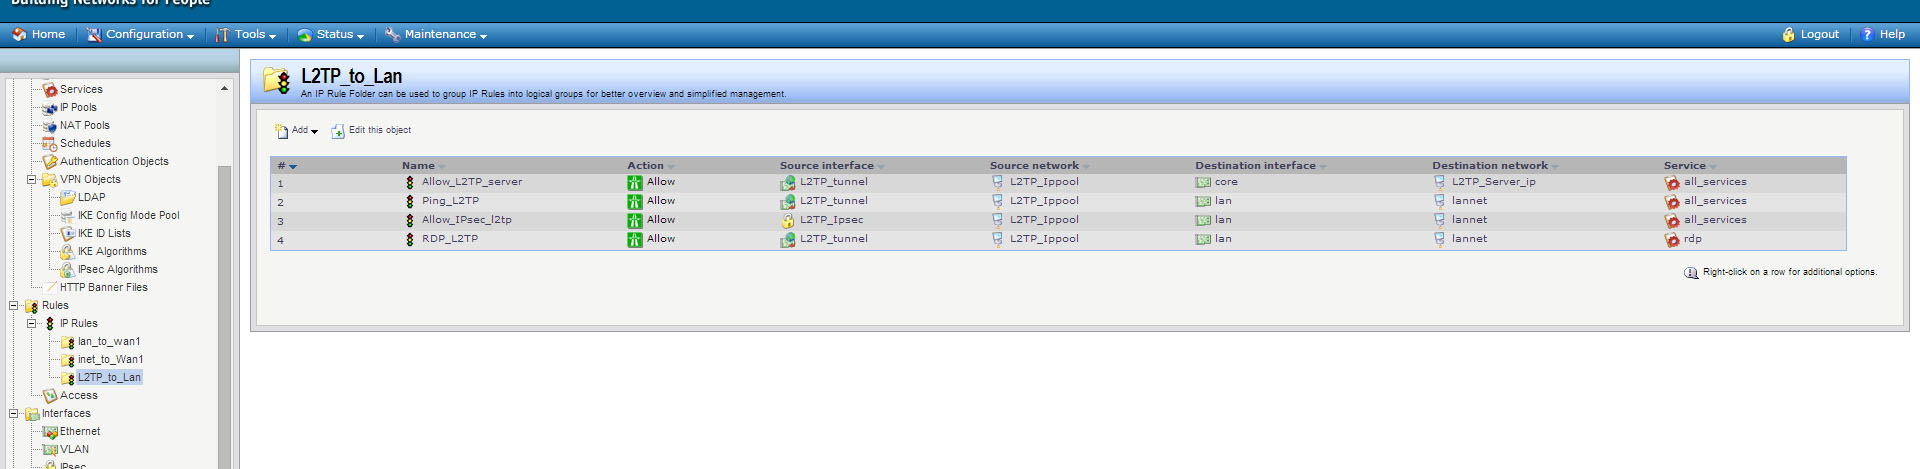Click L2TP_Ipsec source interface icon
The width and height of the screenshot is (1920, 469).
[788, 220]
